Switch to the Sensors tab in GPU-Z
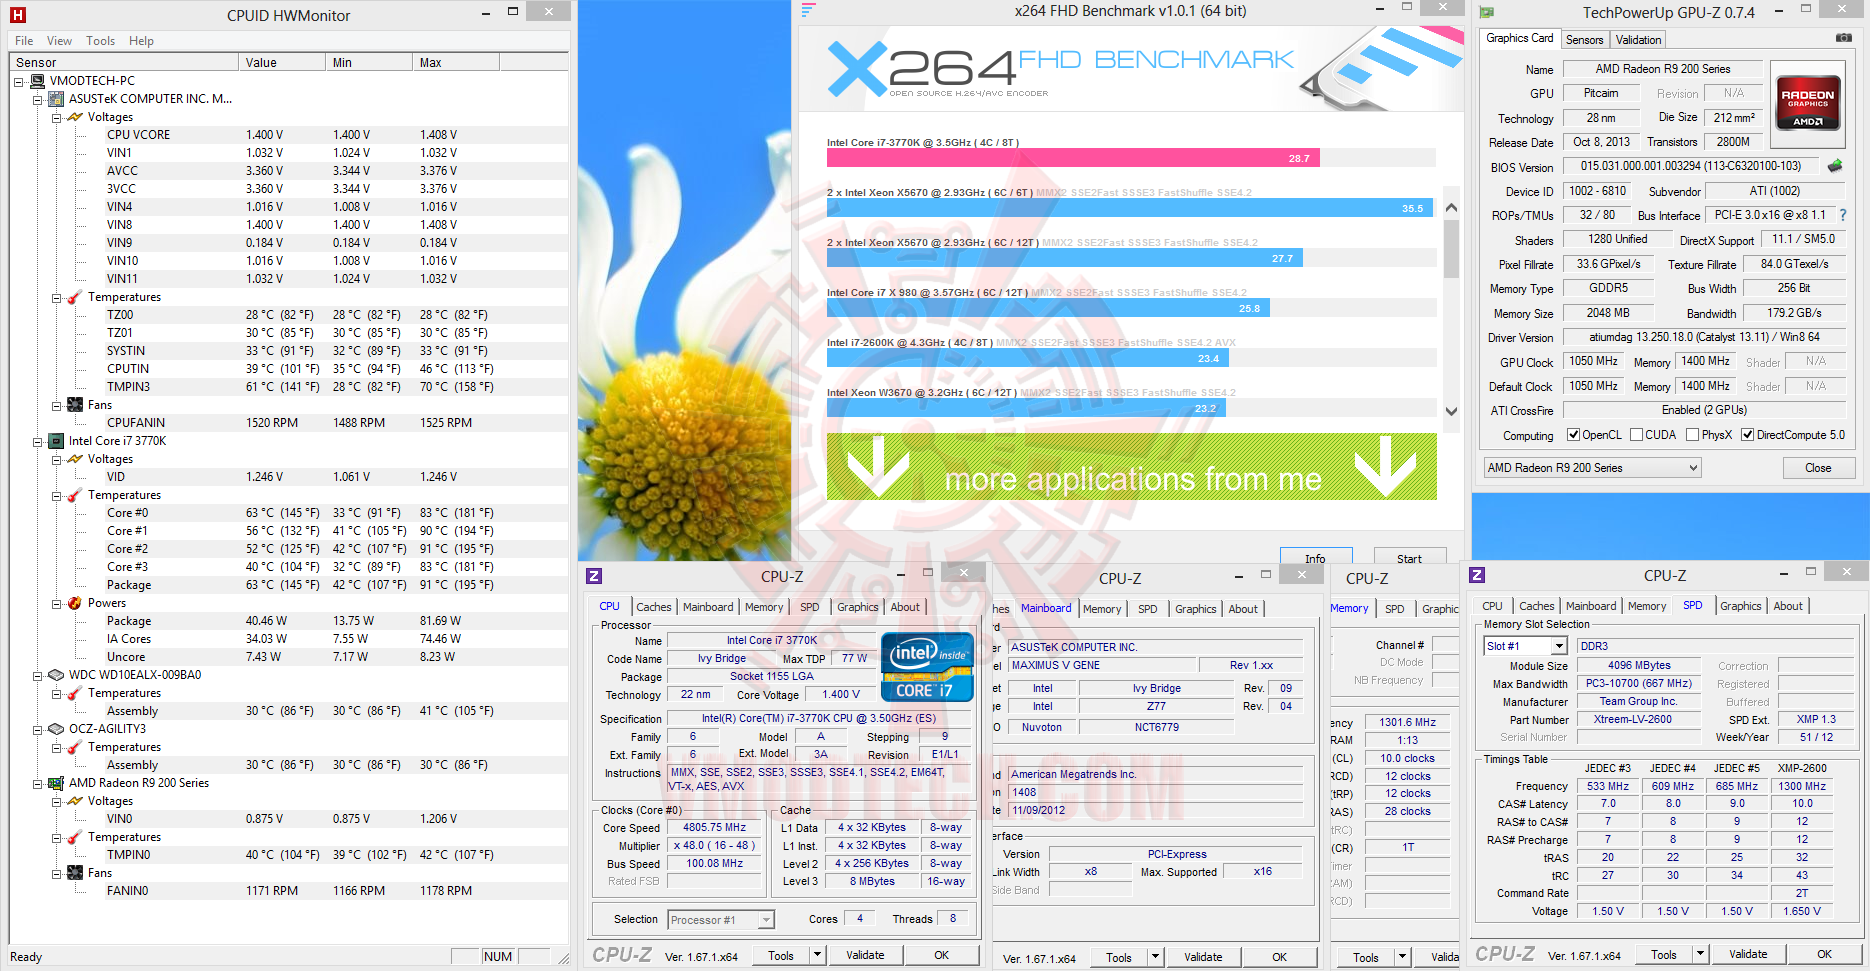The image size is (1870, 971). [x=1584, y=40]
